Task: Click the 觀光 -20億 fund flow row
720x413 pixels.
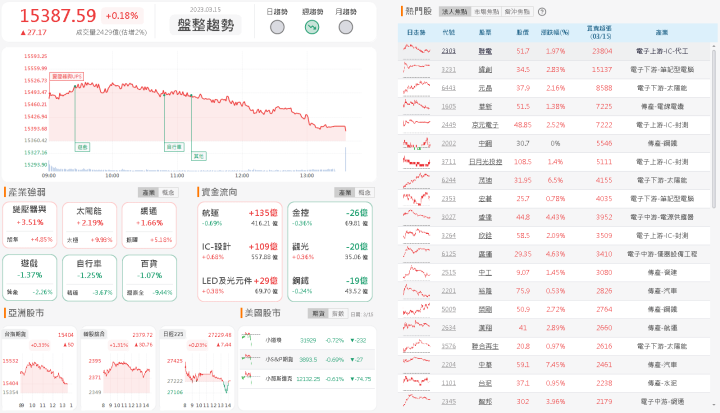Action: point(330,251)
